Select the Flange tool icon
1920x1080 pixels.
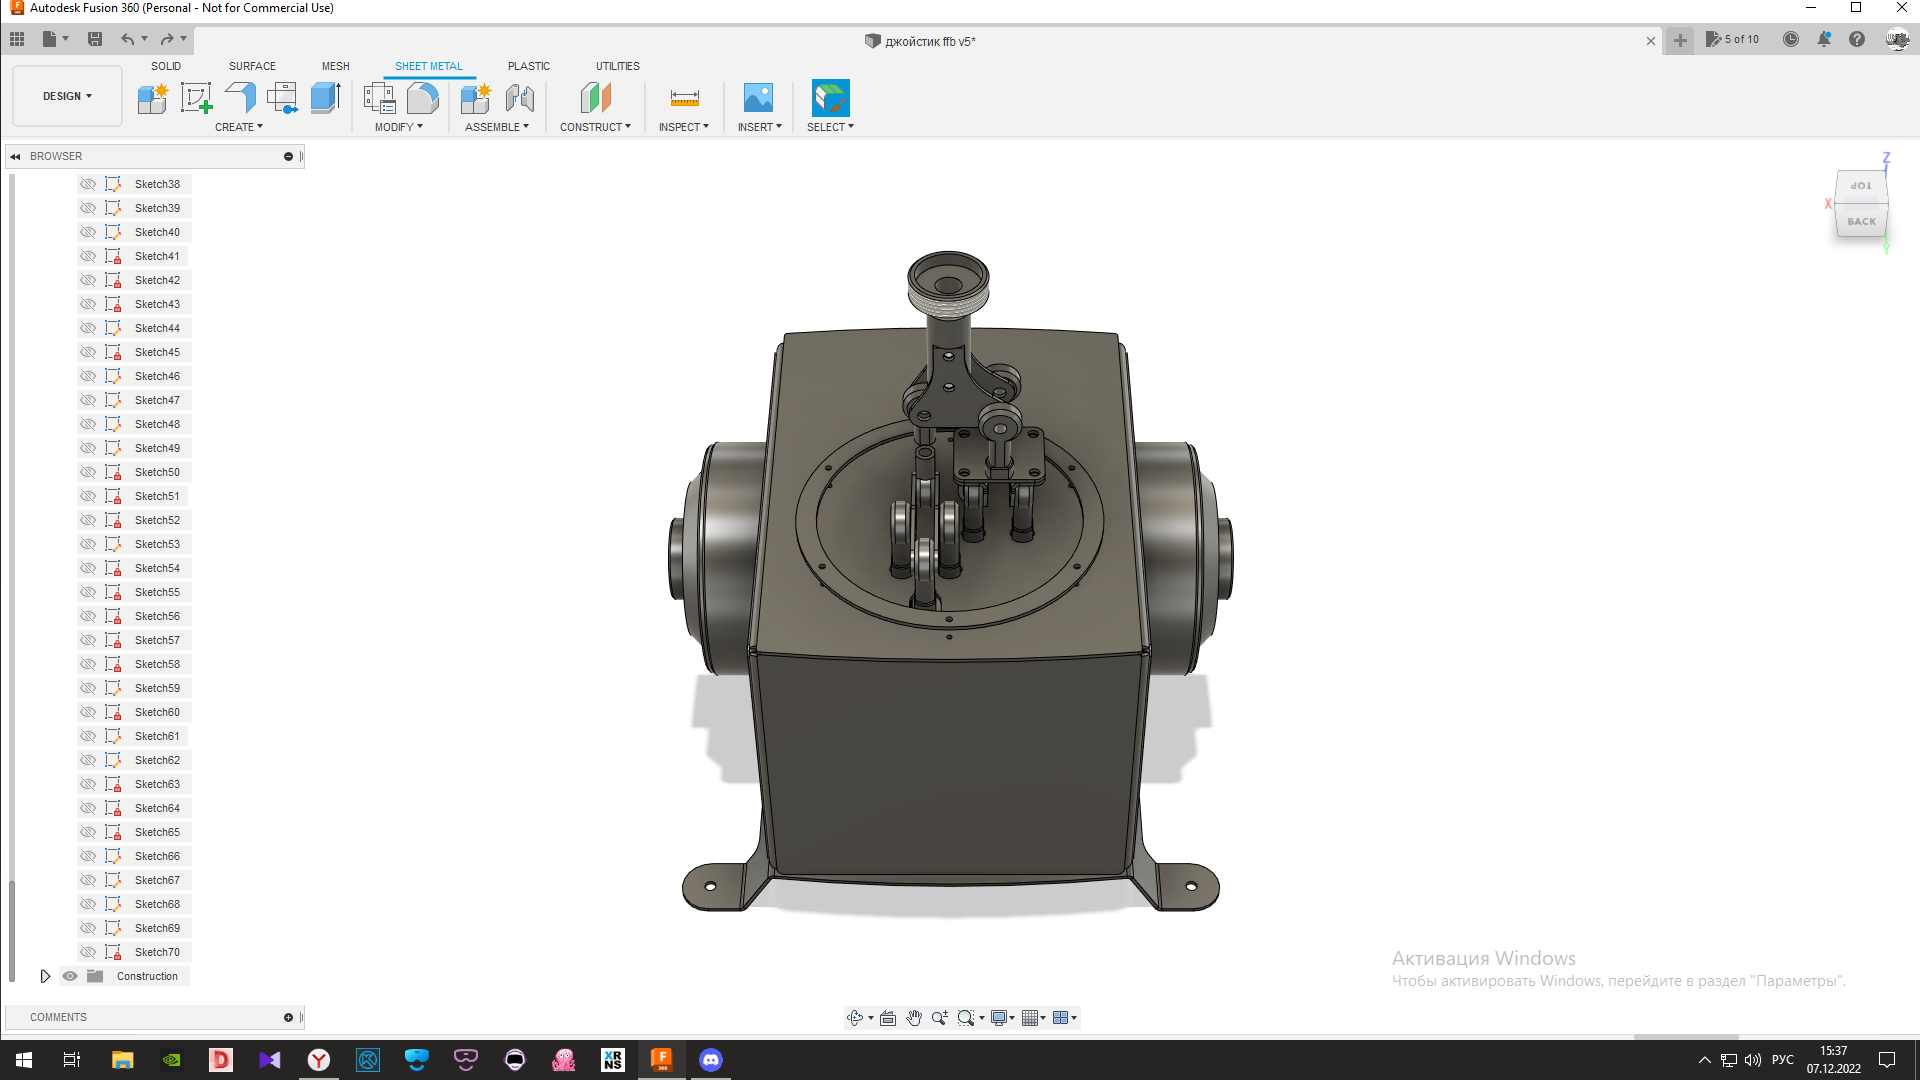pos(240,98)
